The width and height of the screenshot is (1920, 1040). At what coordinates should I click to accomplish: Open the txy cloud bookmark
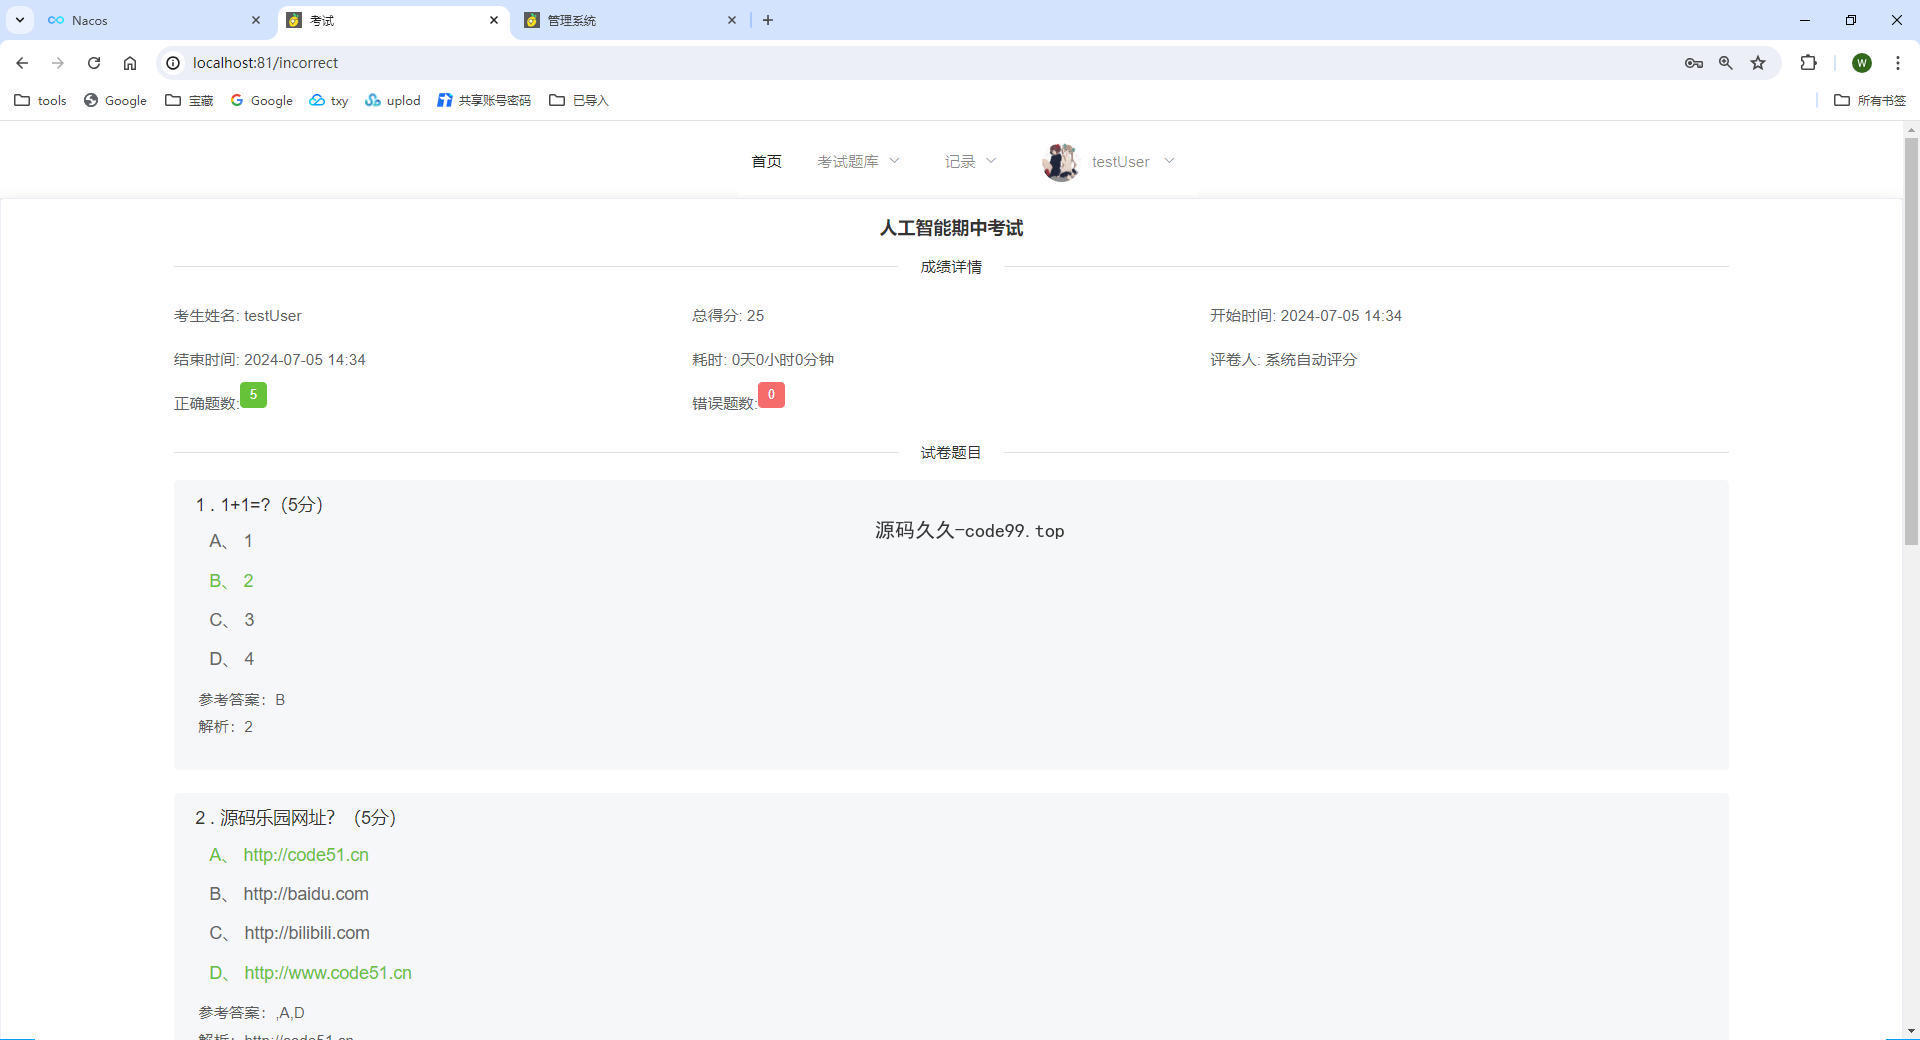tap(329, 100)
